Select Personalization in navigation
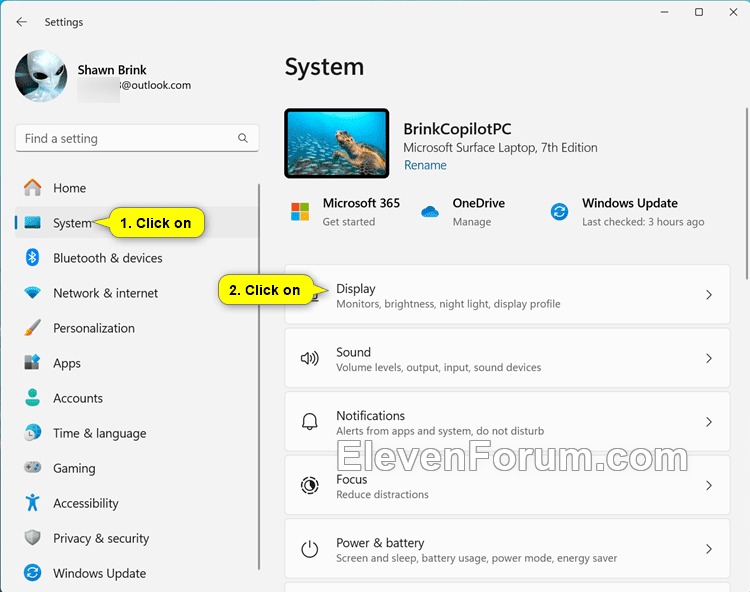Viewport: 750px width, 592px height. pos(94,328)
